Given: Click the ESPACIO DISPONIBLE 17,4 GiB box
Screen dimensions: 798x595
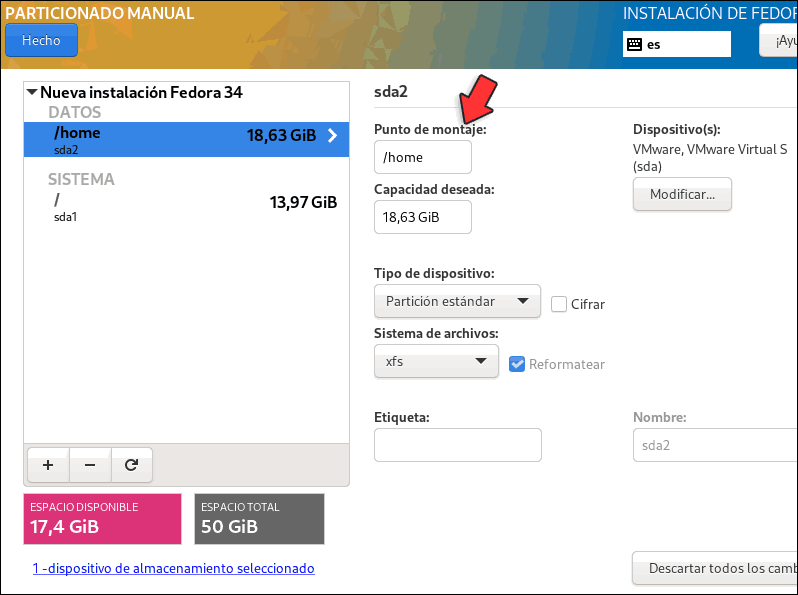Looking at the screenshot, I should point(102,519).
